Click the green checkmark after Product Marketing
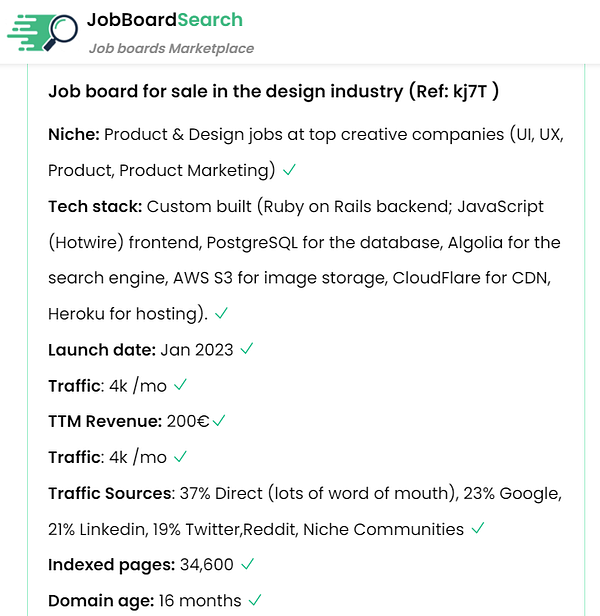Screen dimensions: 600x616 (x=289, y=170)
